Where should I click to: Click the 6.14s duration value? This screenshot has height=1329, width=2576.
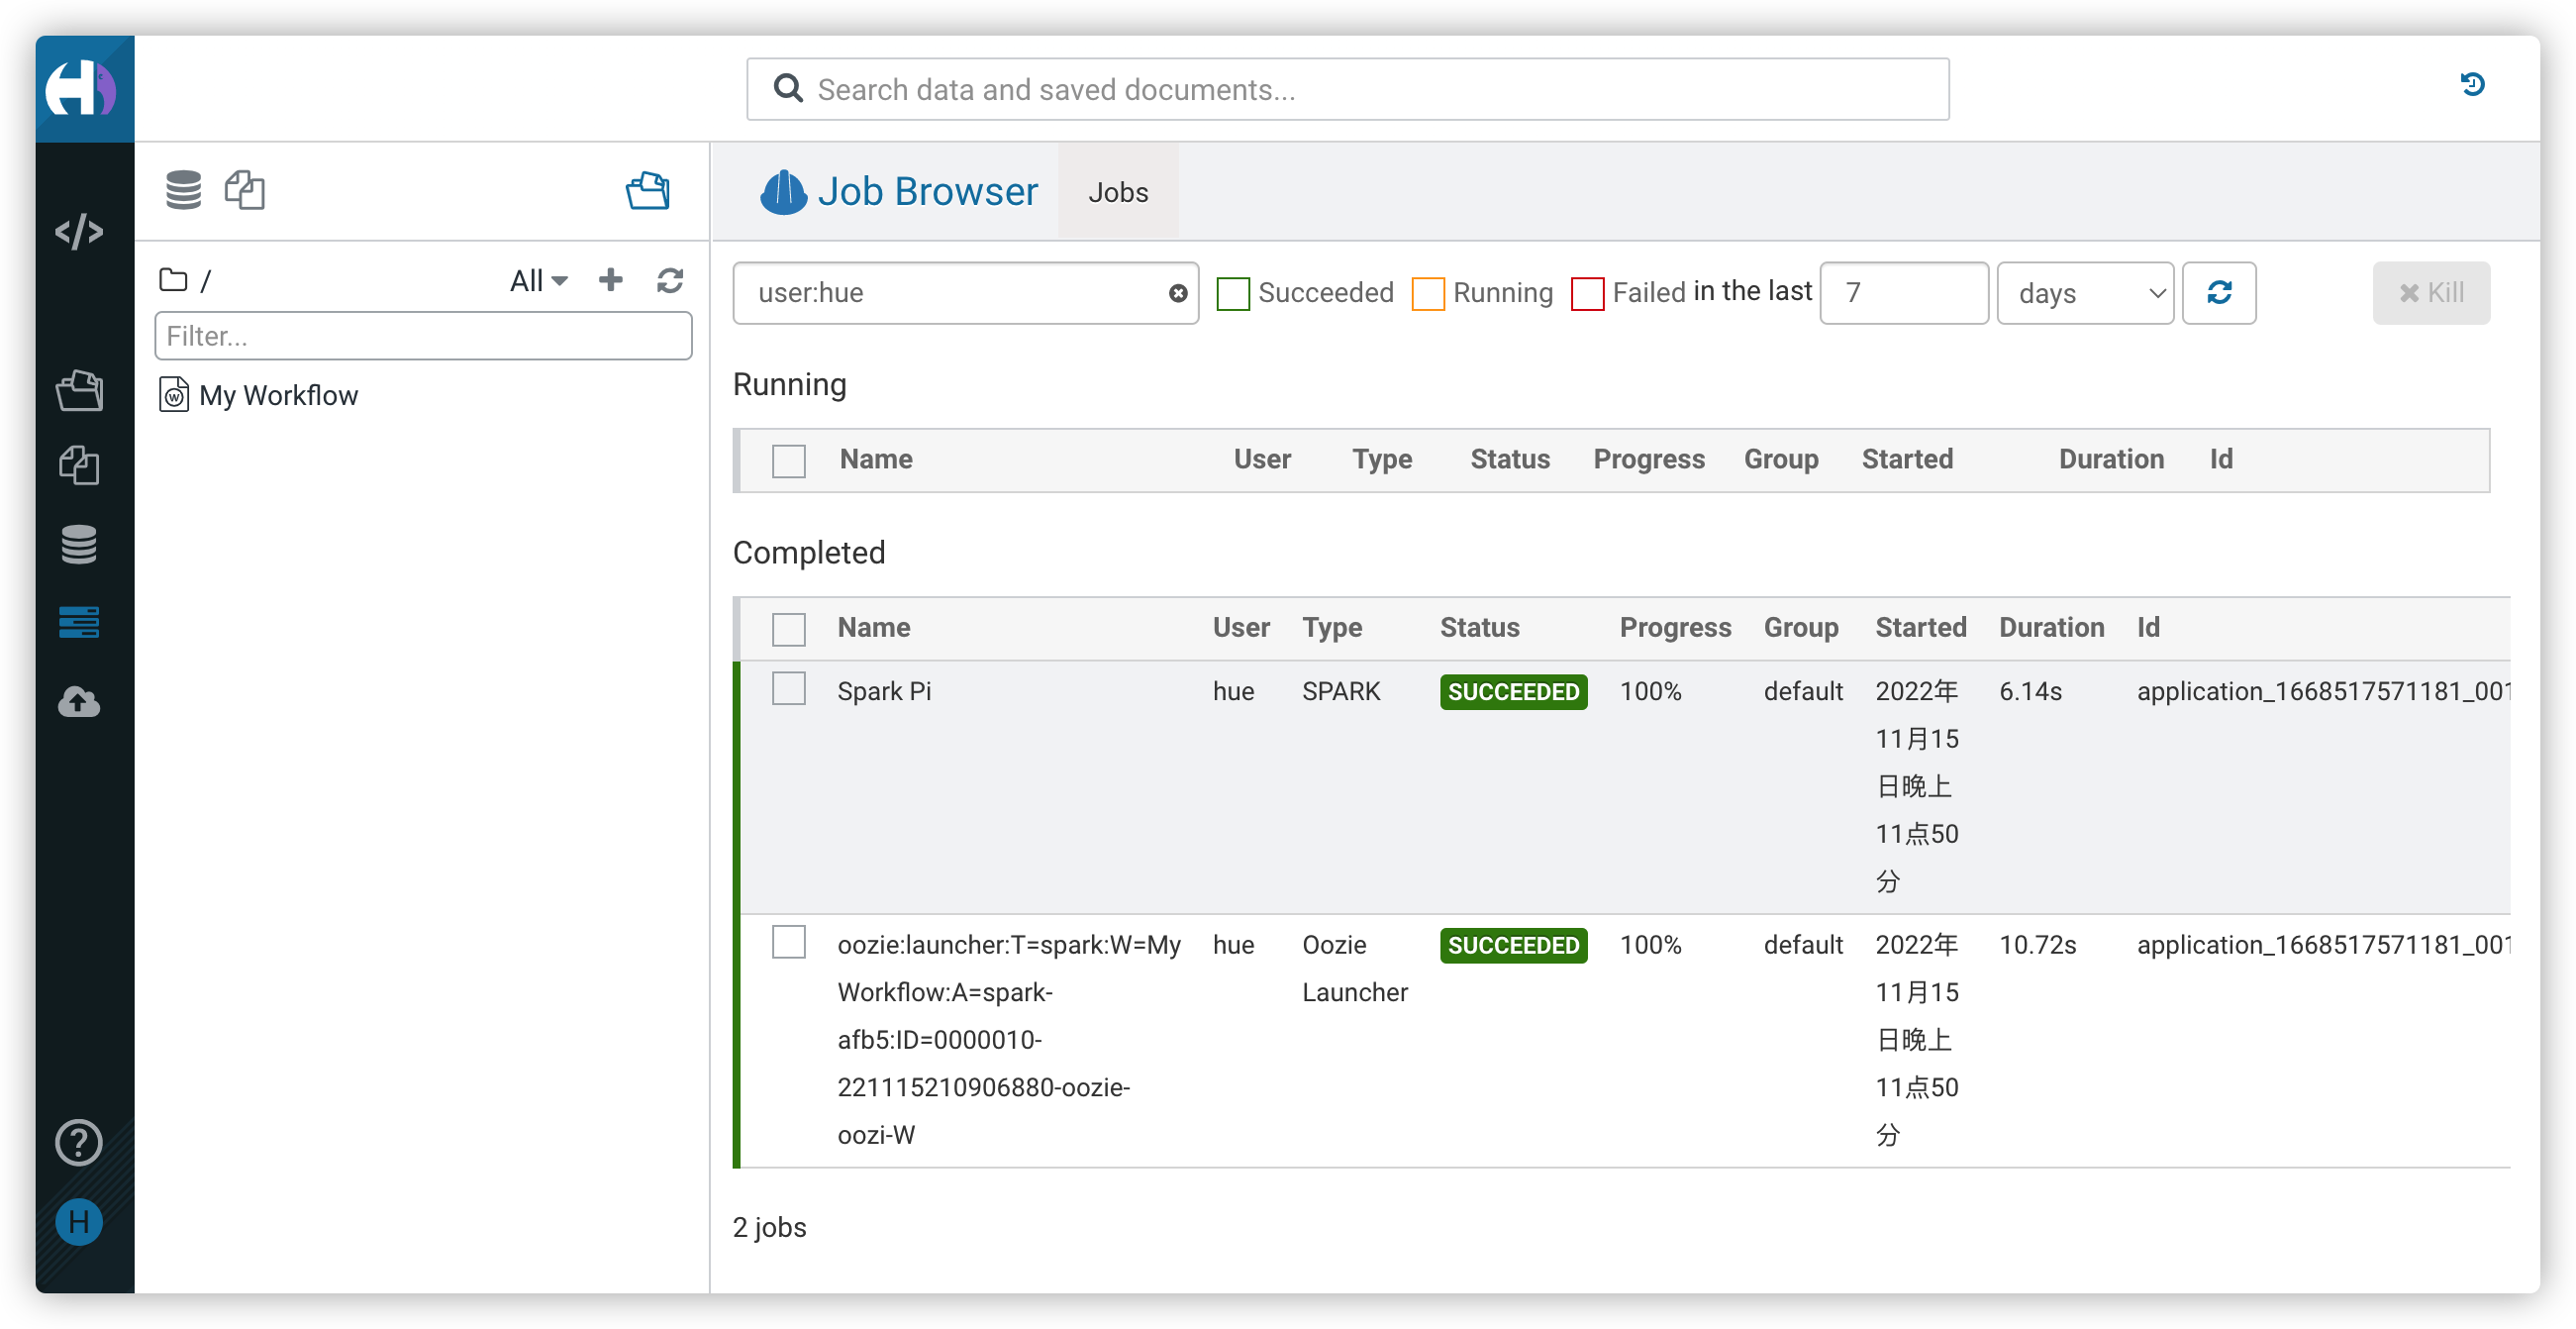click(x=2030, y=691)
